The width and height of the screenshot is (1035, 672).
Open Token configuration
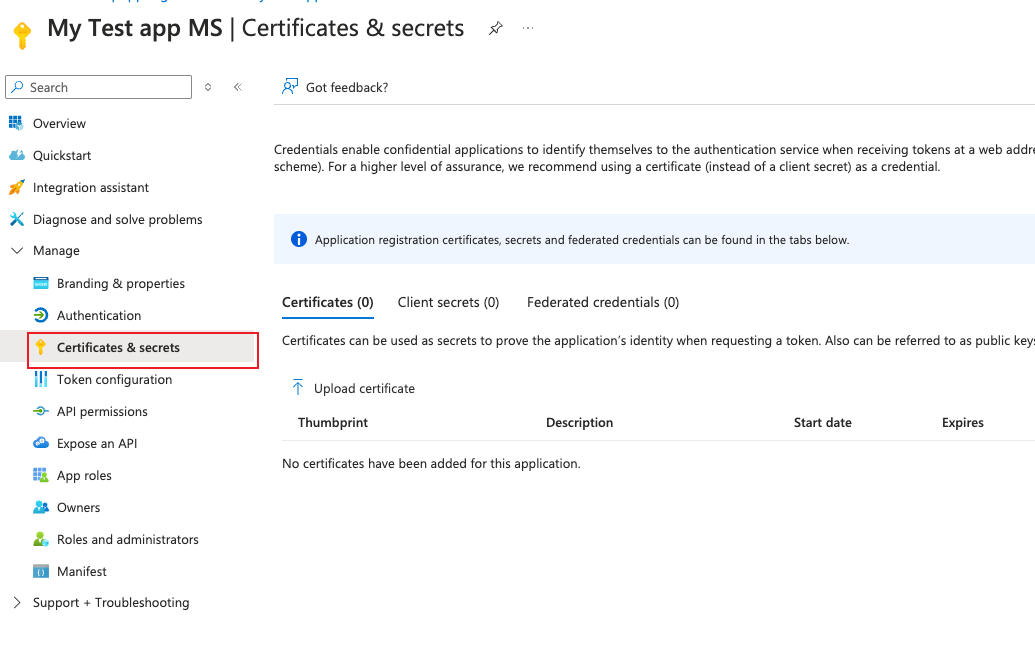coord(114,380)
